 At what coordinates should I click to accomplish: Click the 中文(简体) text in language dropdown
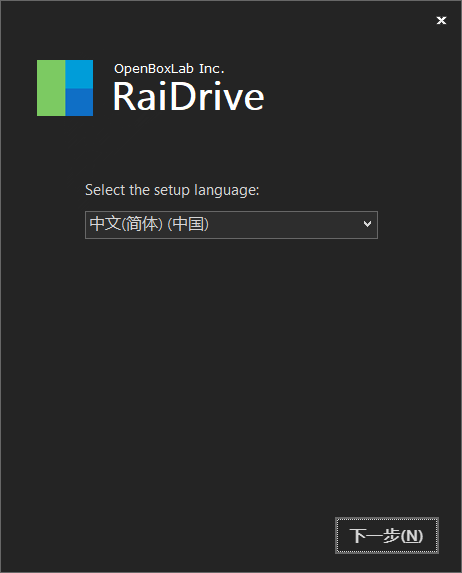126,224
